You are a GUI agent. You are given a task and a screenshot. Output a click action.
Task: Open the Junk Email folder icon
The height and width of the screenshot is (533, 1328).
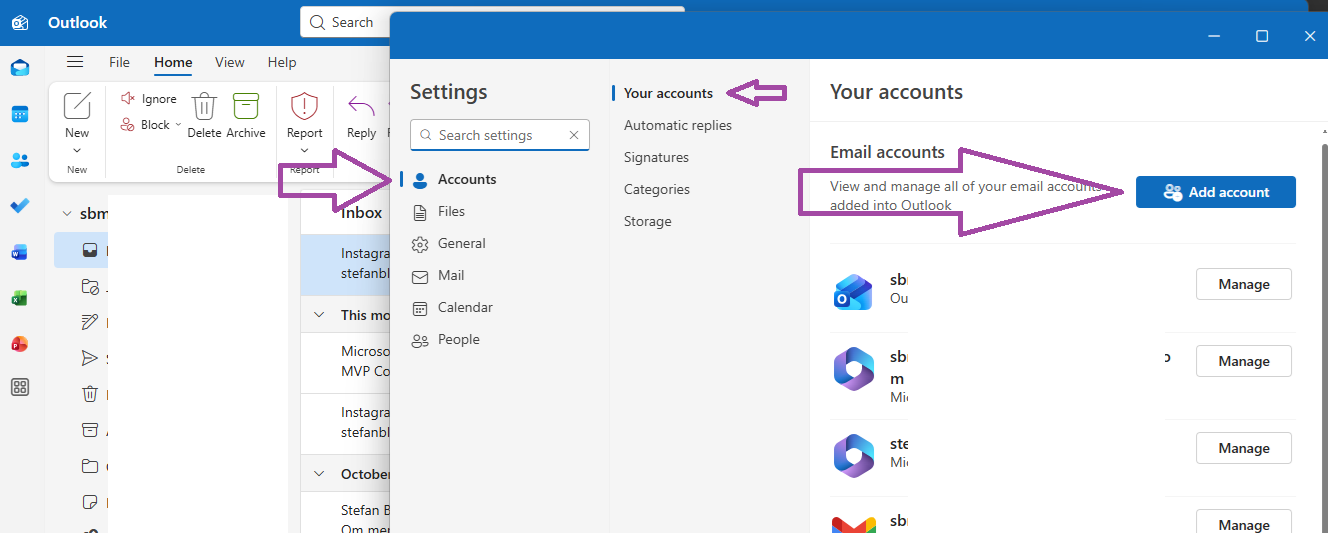[90, 286]
